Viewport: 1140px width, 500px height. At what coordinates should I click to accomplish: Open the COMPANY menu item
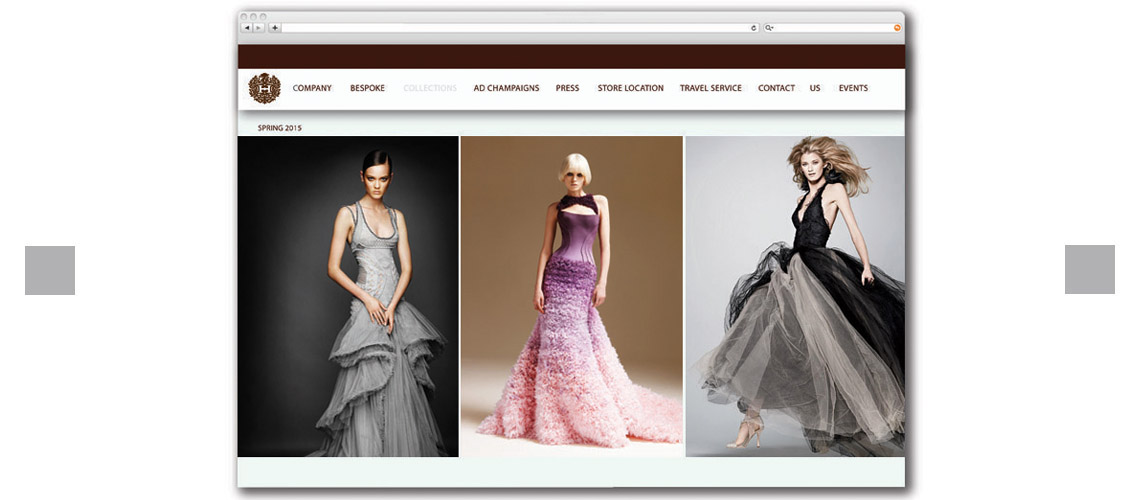312,88
